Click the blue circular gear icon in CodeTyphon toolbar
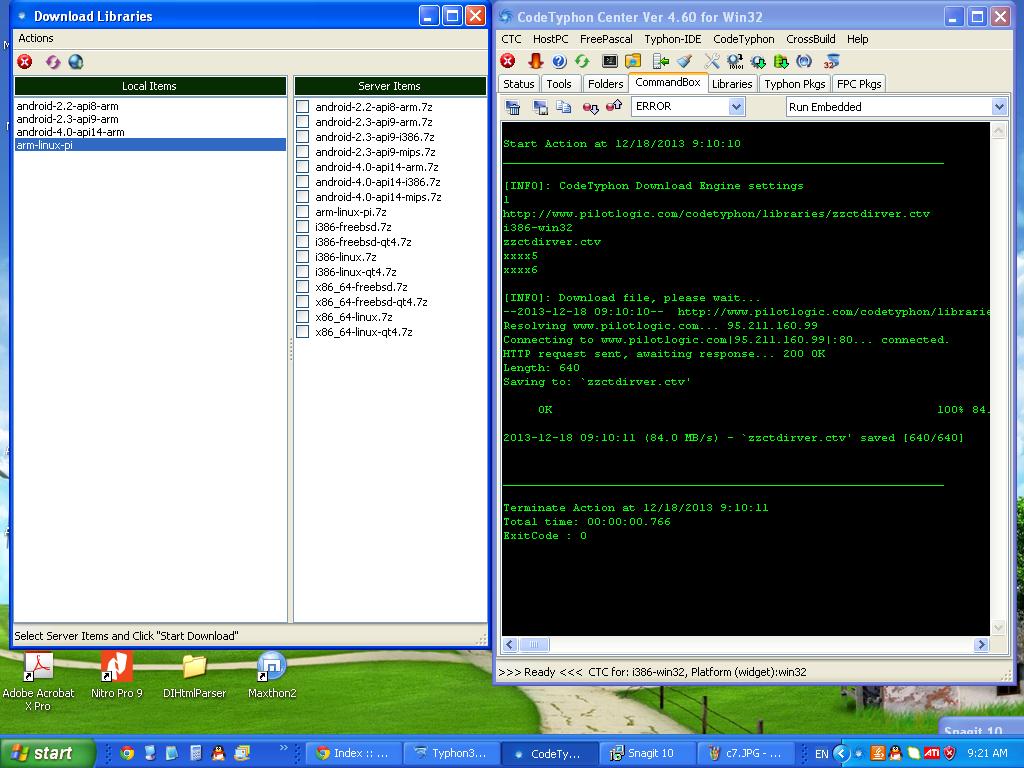1024x768 pixels. tap(804, 61)
